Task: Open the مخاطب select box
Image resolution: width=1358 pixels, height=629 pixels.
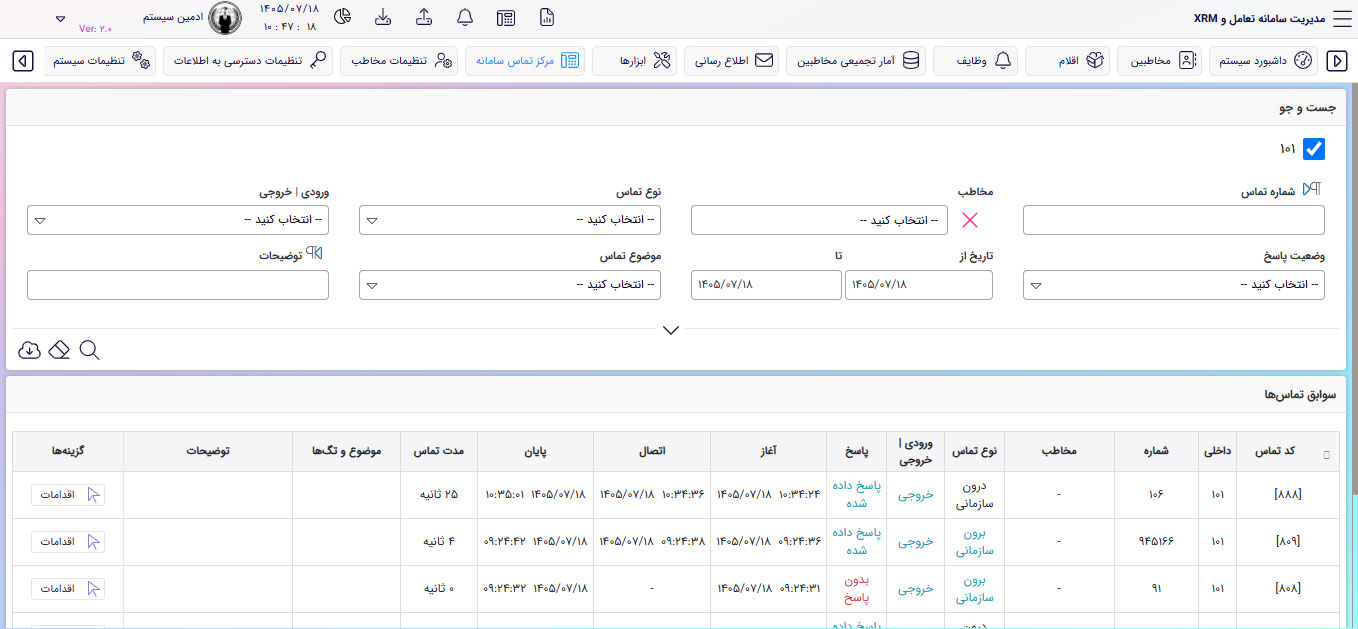Action: tap(819, 221)
